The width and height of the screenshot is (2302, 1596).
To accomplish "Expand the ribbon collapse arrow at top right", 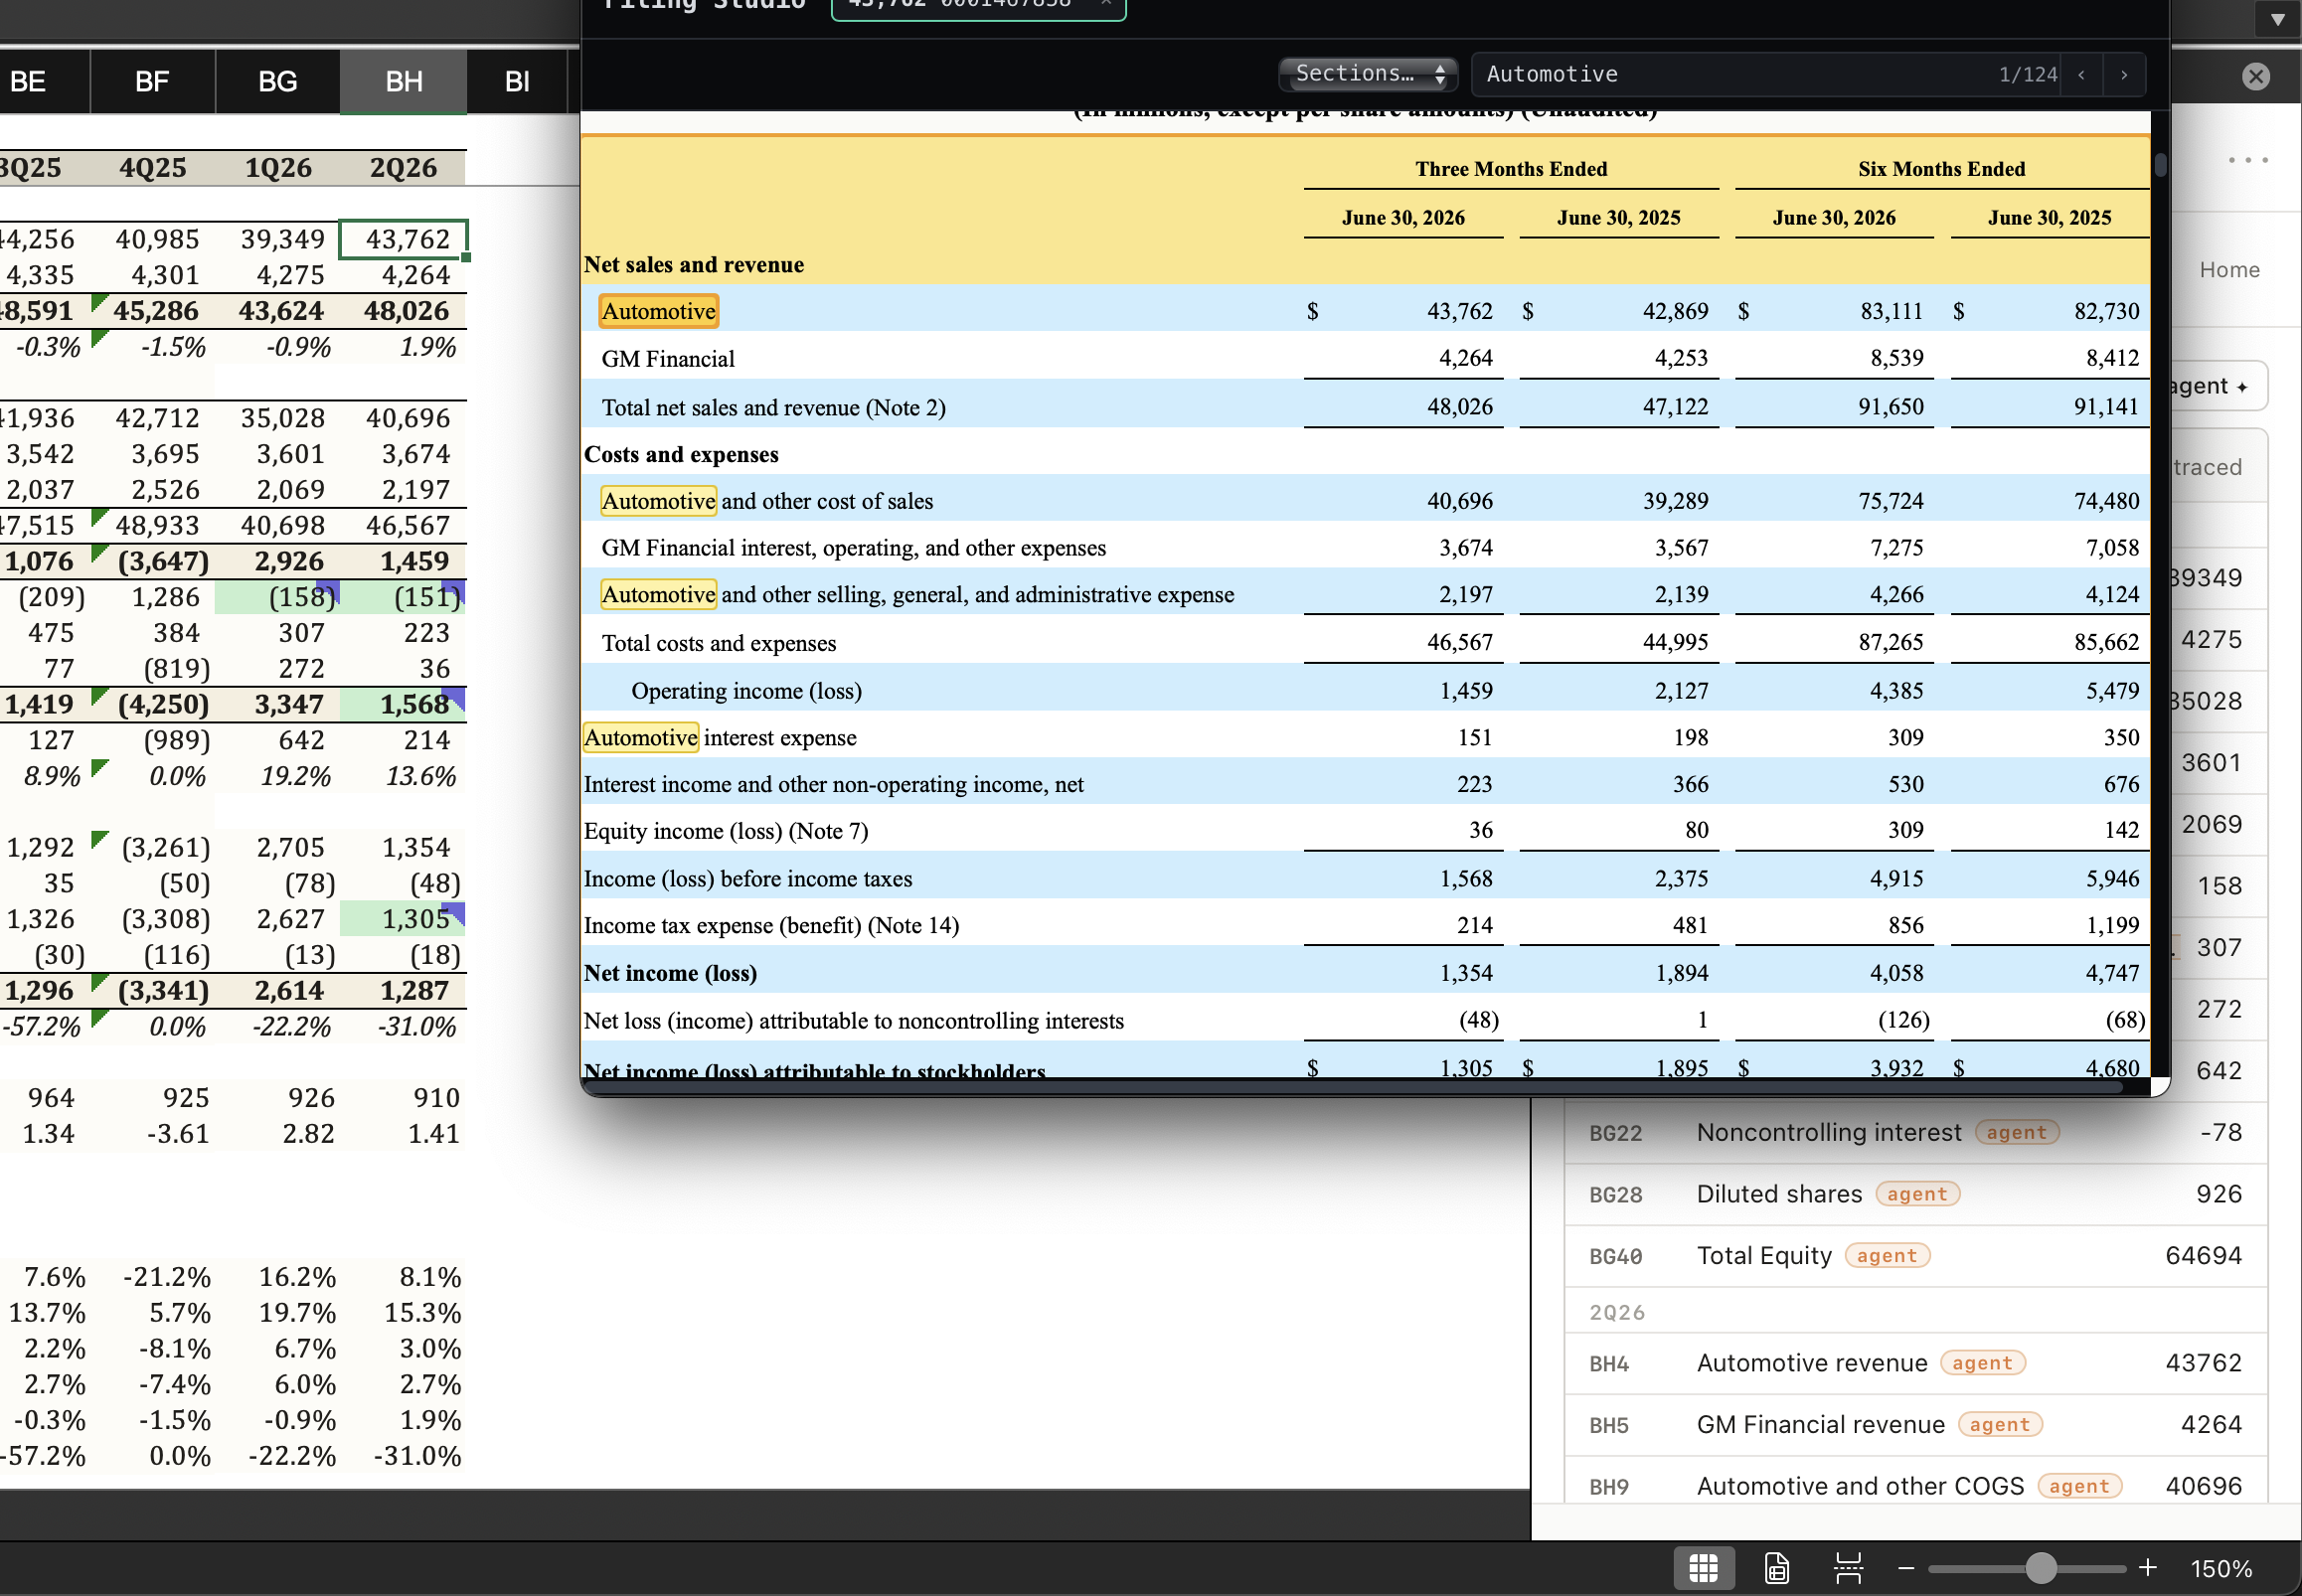I will (x=2278, y=19).
